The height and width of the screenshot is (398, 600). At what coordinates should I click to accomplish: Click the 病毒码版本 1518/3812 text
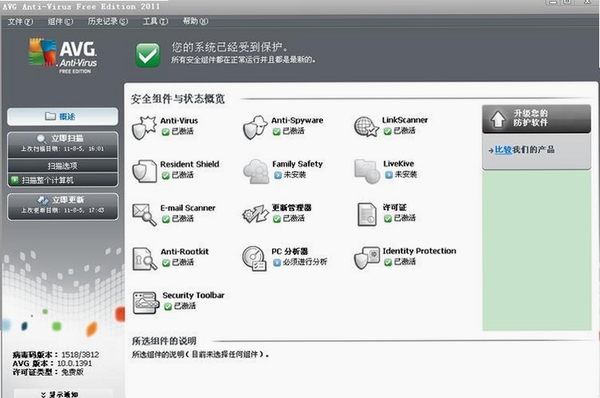click(x=56, y=355)
